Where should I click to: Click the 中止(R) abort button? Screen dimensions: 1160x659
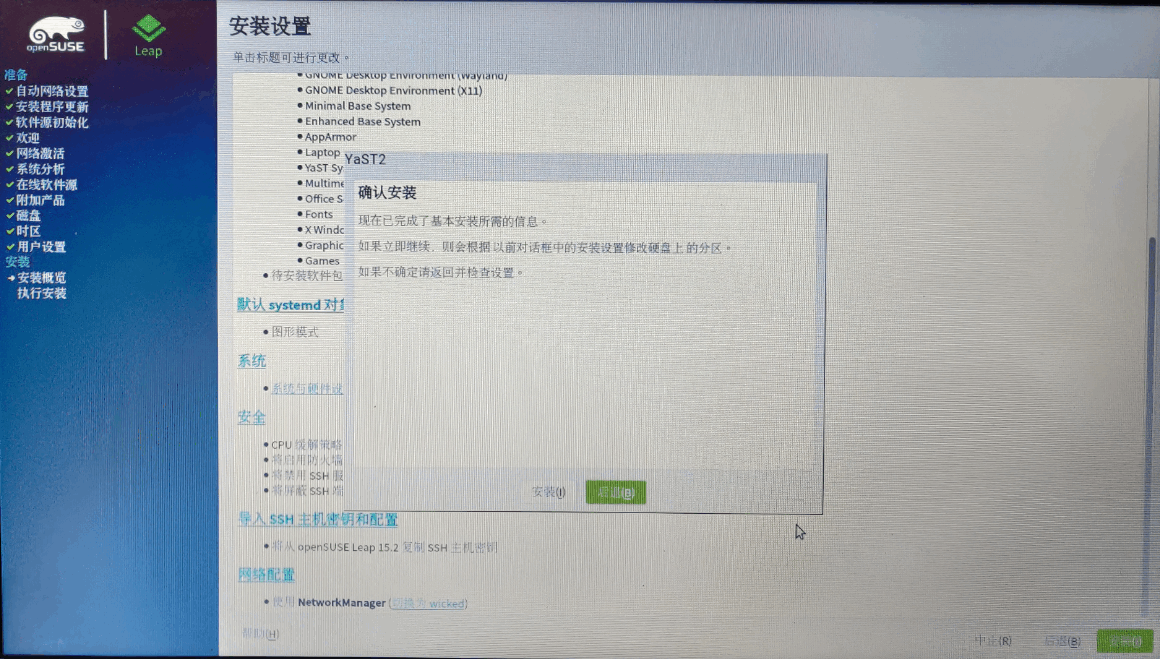click(x=993, y=641)
